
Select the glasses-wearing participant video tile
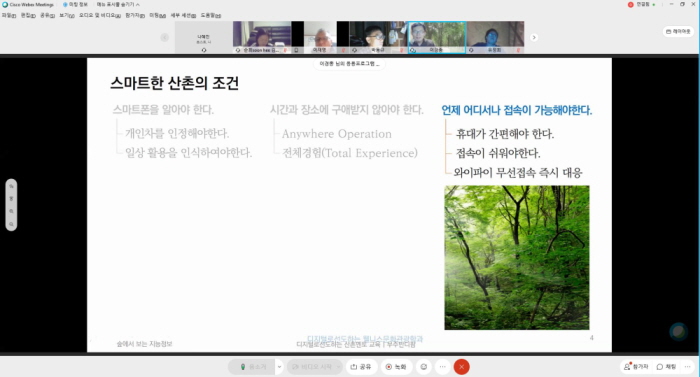pyautogui.click(x=378, y=38)
